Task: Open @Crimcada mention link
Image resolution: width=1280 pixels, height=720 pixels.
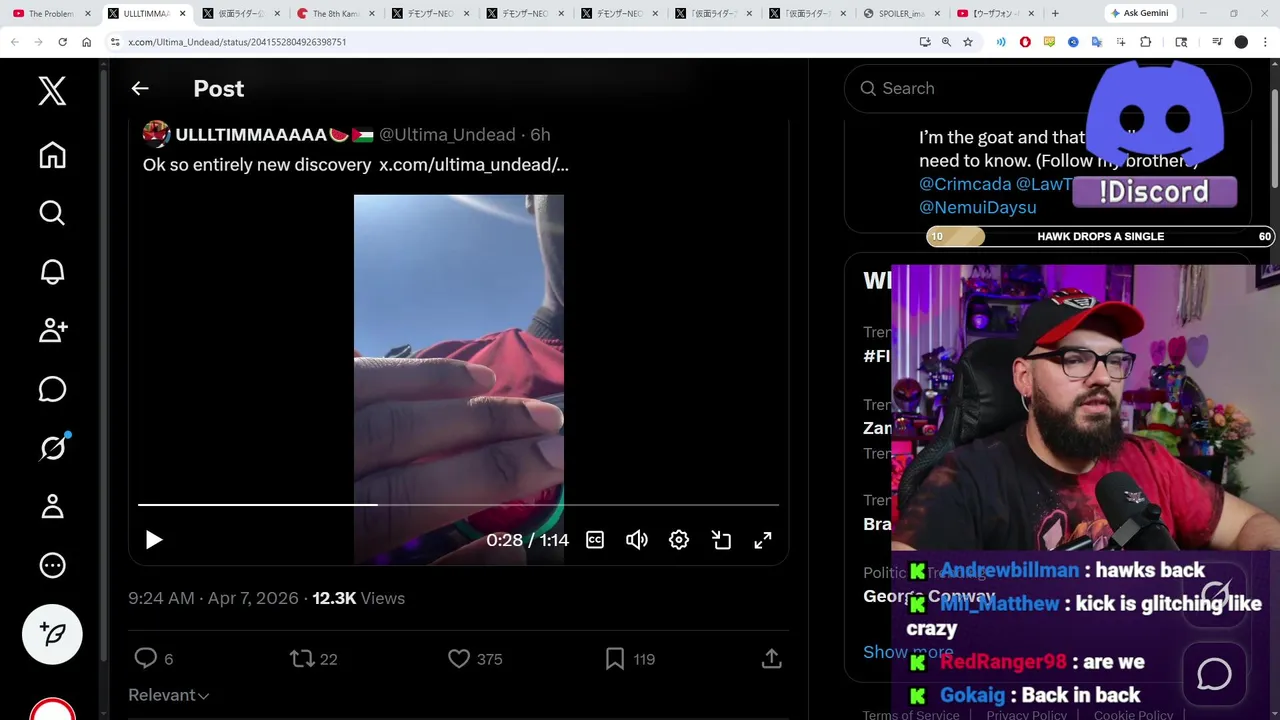Action: [965, 184]
